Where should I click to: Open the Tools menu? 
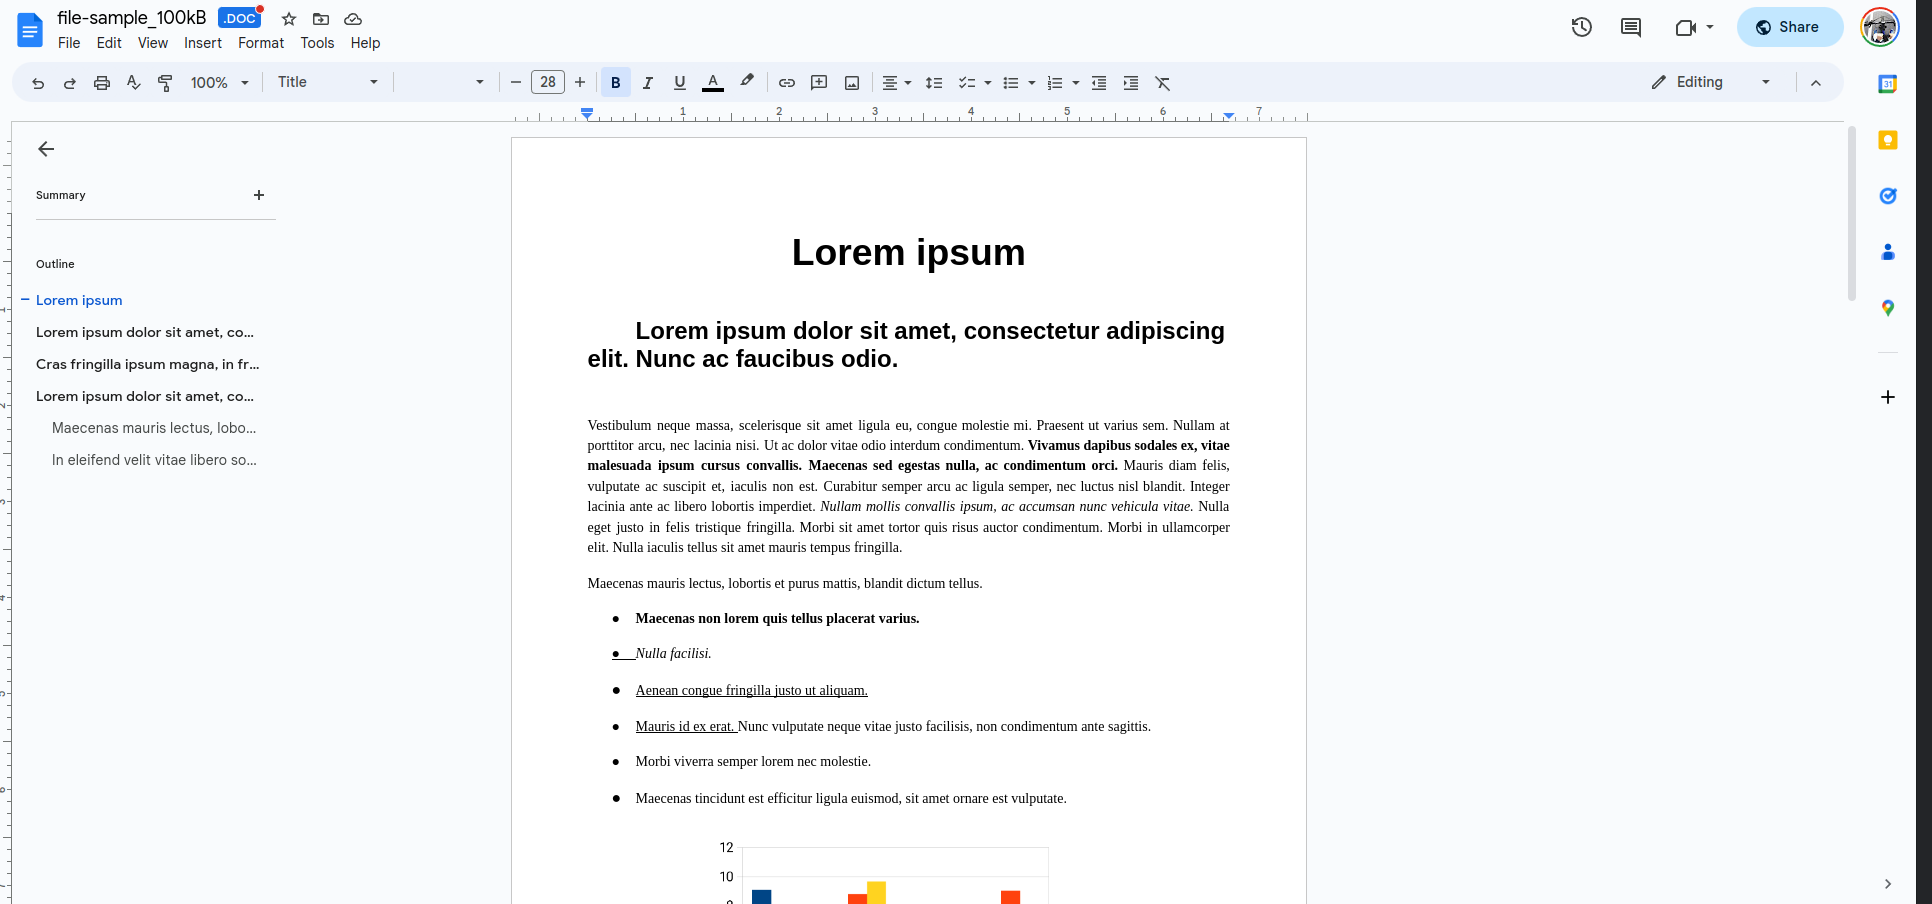click(x=317, y=43)
